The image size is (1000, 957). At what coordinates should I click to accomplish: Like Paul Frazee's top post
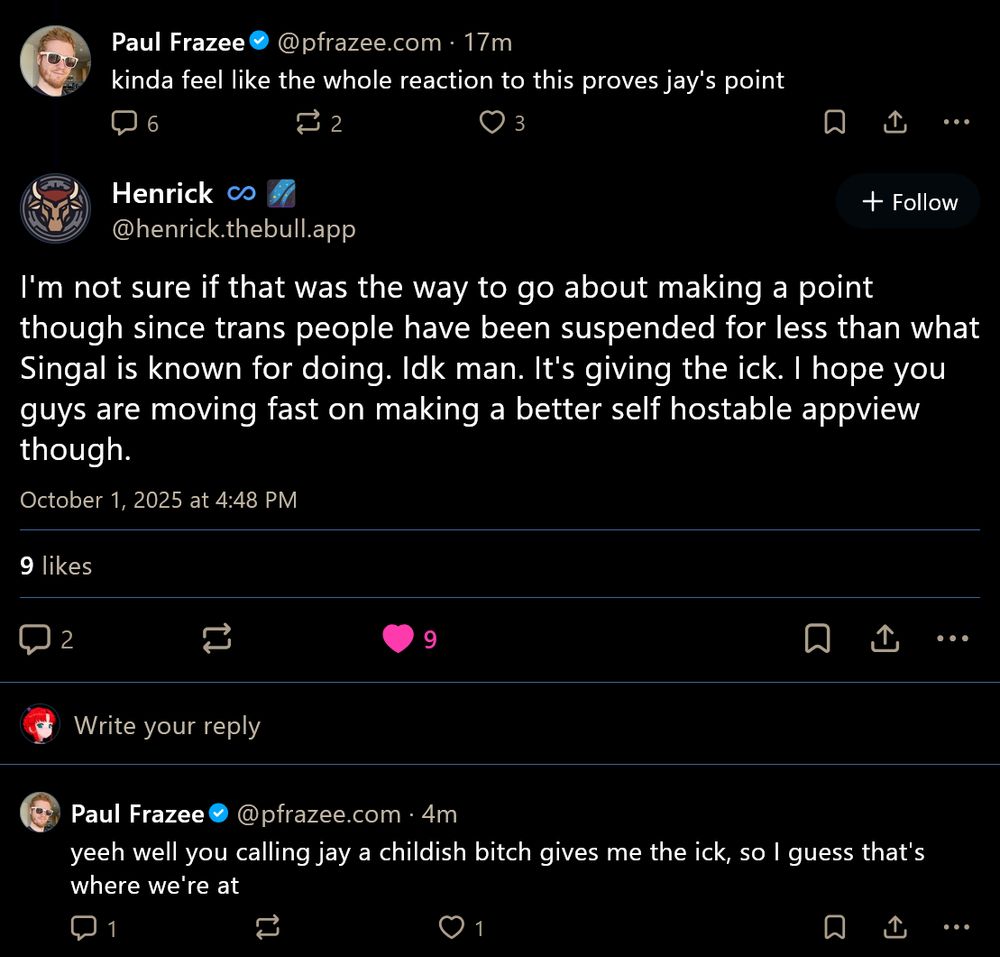(492, 122)
